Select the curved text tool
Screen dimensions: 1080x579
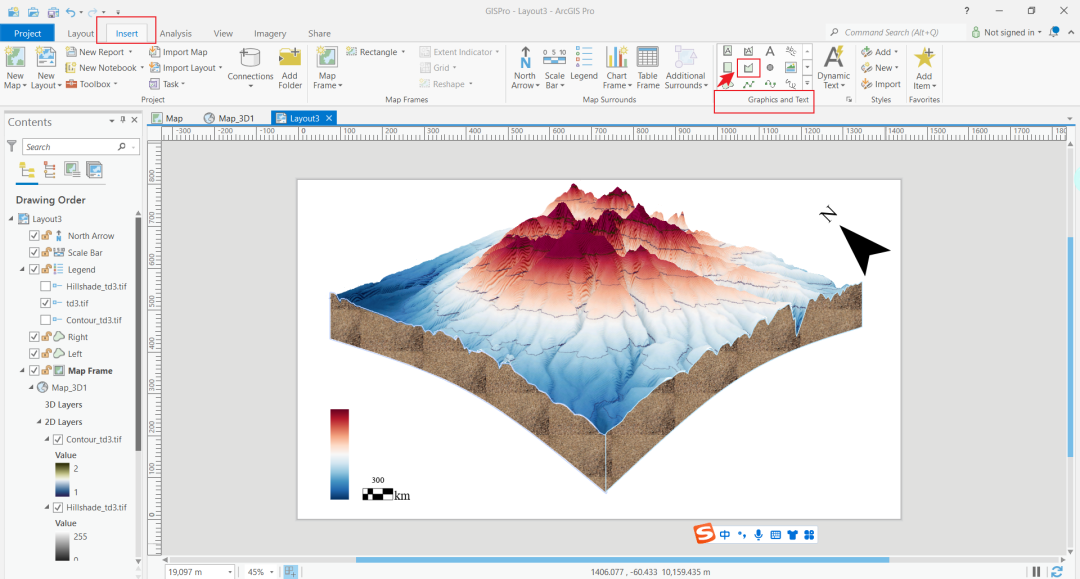coord(791,51)
